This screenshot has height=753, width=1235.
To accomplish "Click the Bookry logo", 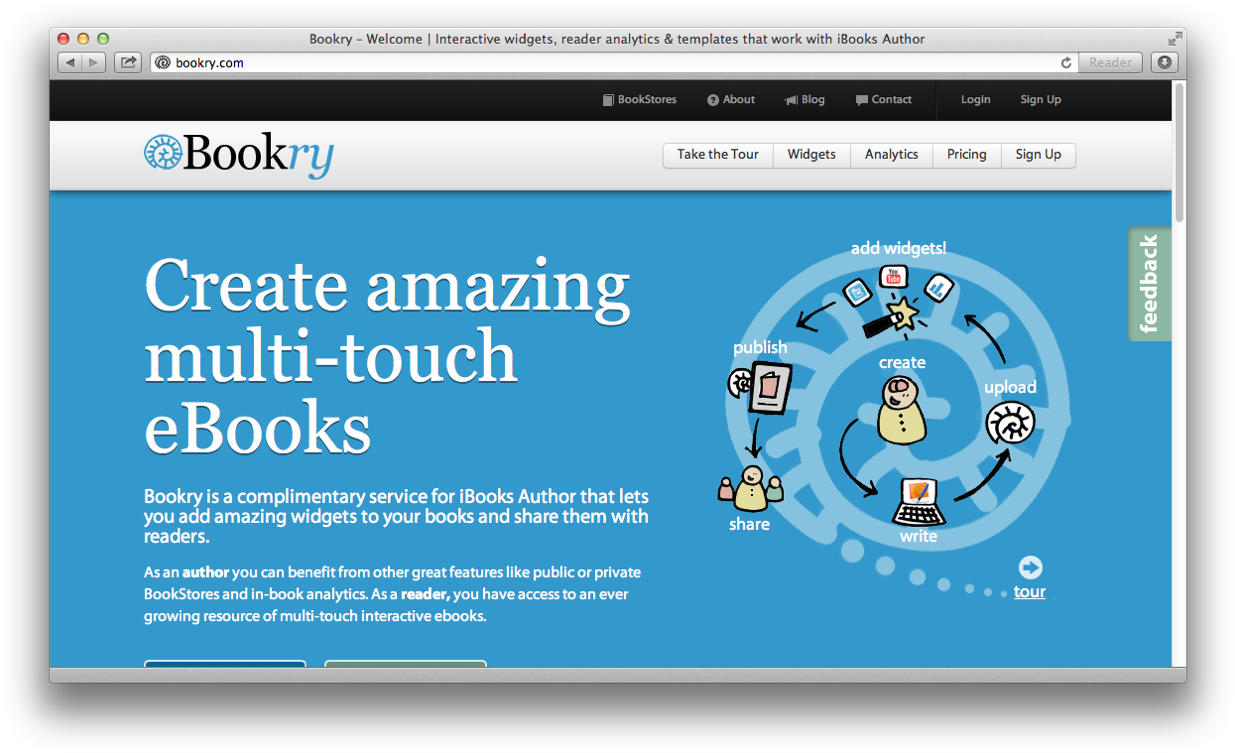I will coord(239,156).
